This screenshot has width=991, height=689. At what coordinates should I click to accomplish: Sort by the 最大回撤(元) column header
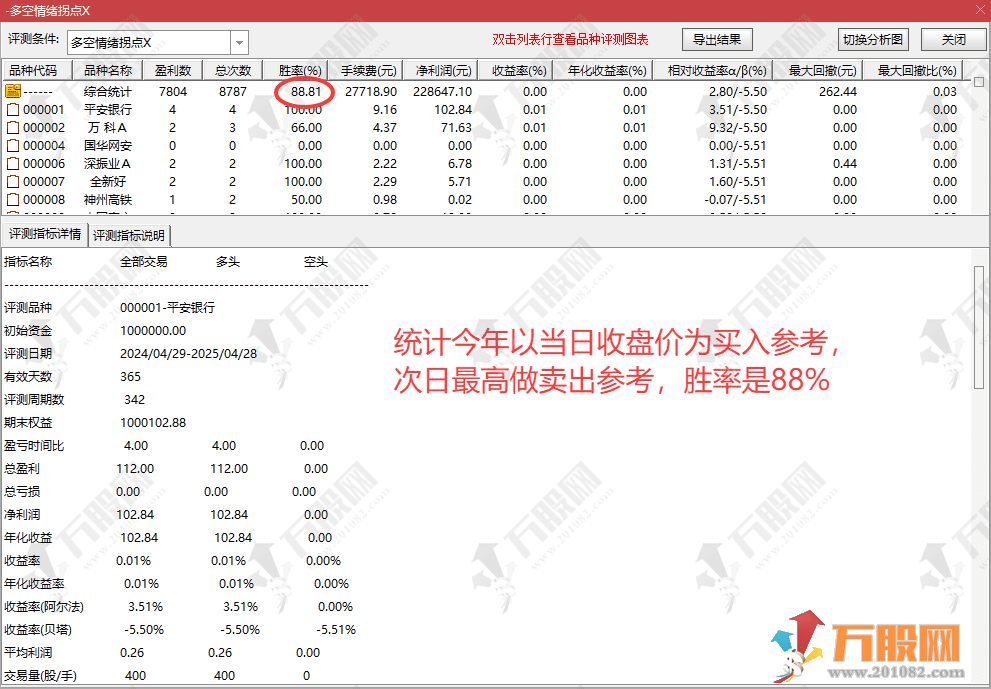[x=822, y=71]
